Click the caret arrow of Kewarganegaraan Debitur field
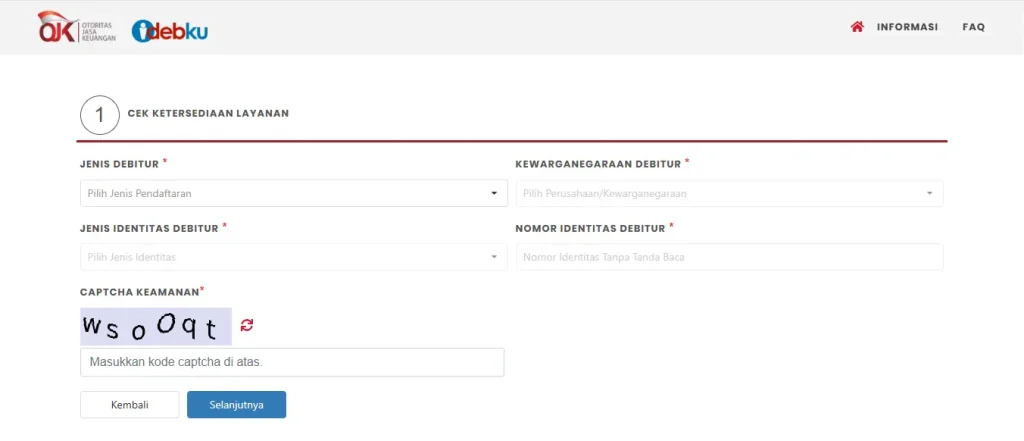1024x441 pixels. (930, 193)
